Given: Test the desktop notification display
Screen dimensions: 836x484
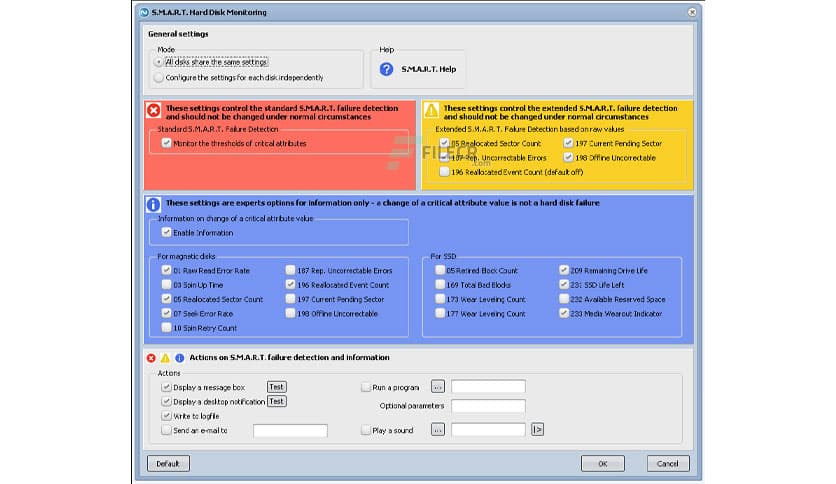Looking at the screenshot, I should [276, 401].
